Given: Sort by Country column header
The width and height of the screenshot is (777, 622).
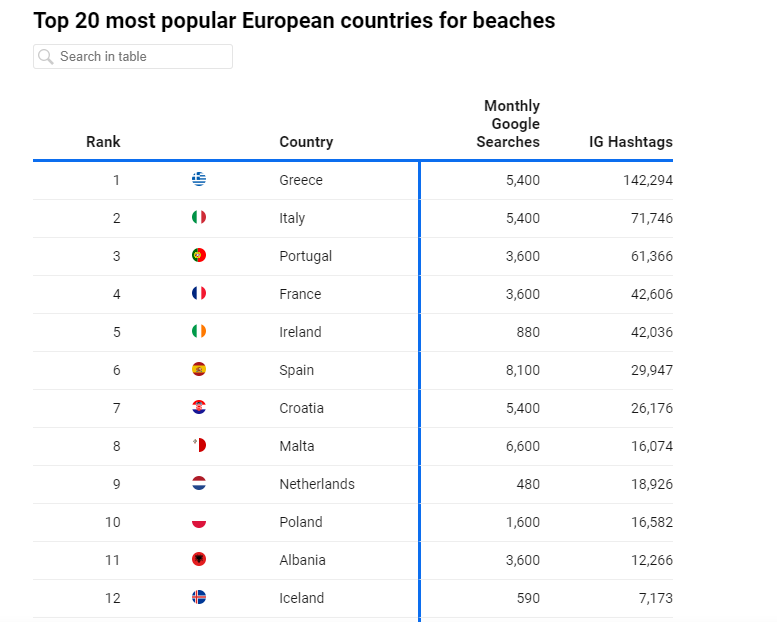Looking at the screenshot, I should click(x=306, y=142).
